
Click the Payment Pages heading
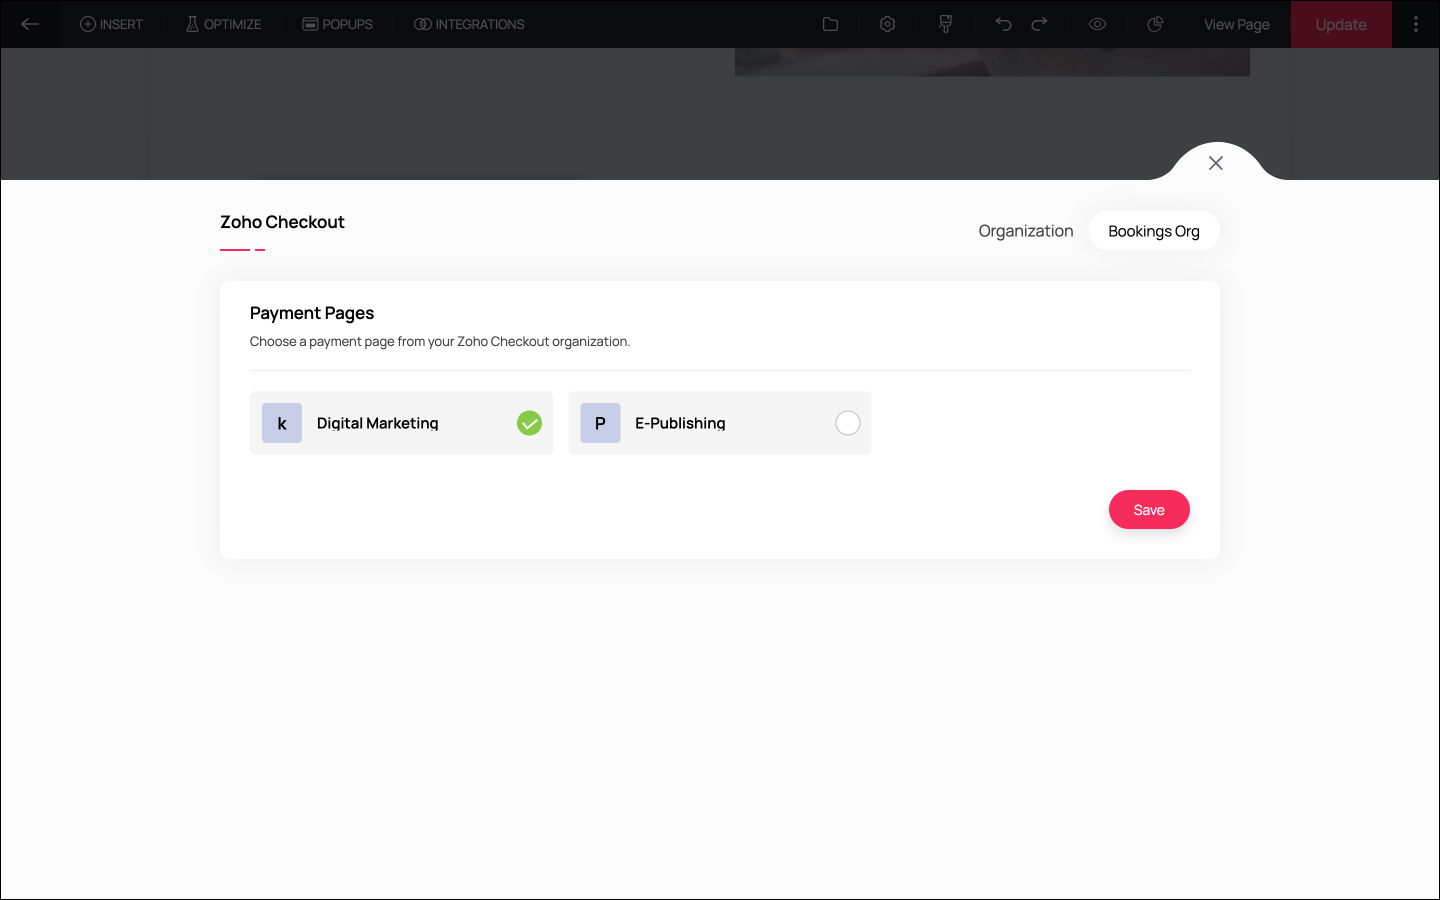(312, 313)
